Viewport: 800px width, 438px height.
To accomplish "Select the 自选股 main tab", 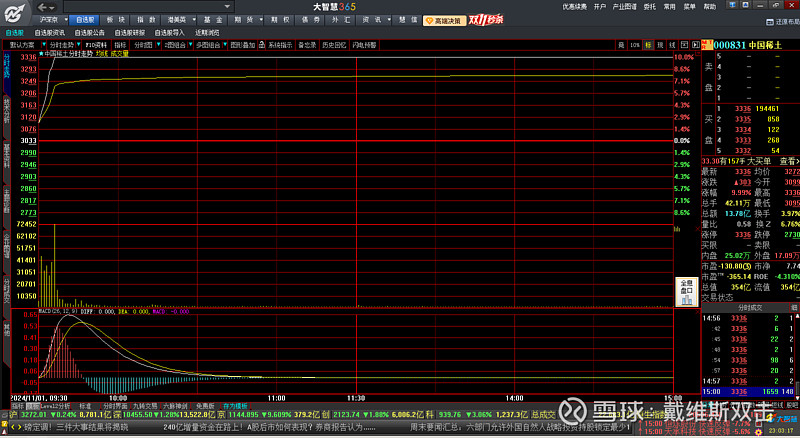I will 85,20.
